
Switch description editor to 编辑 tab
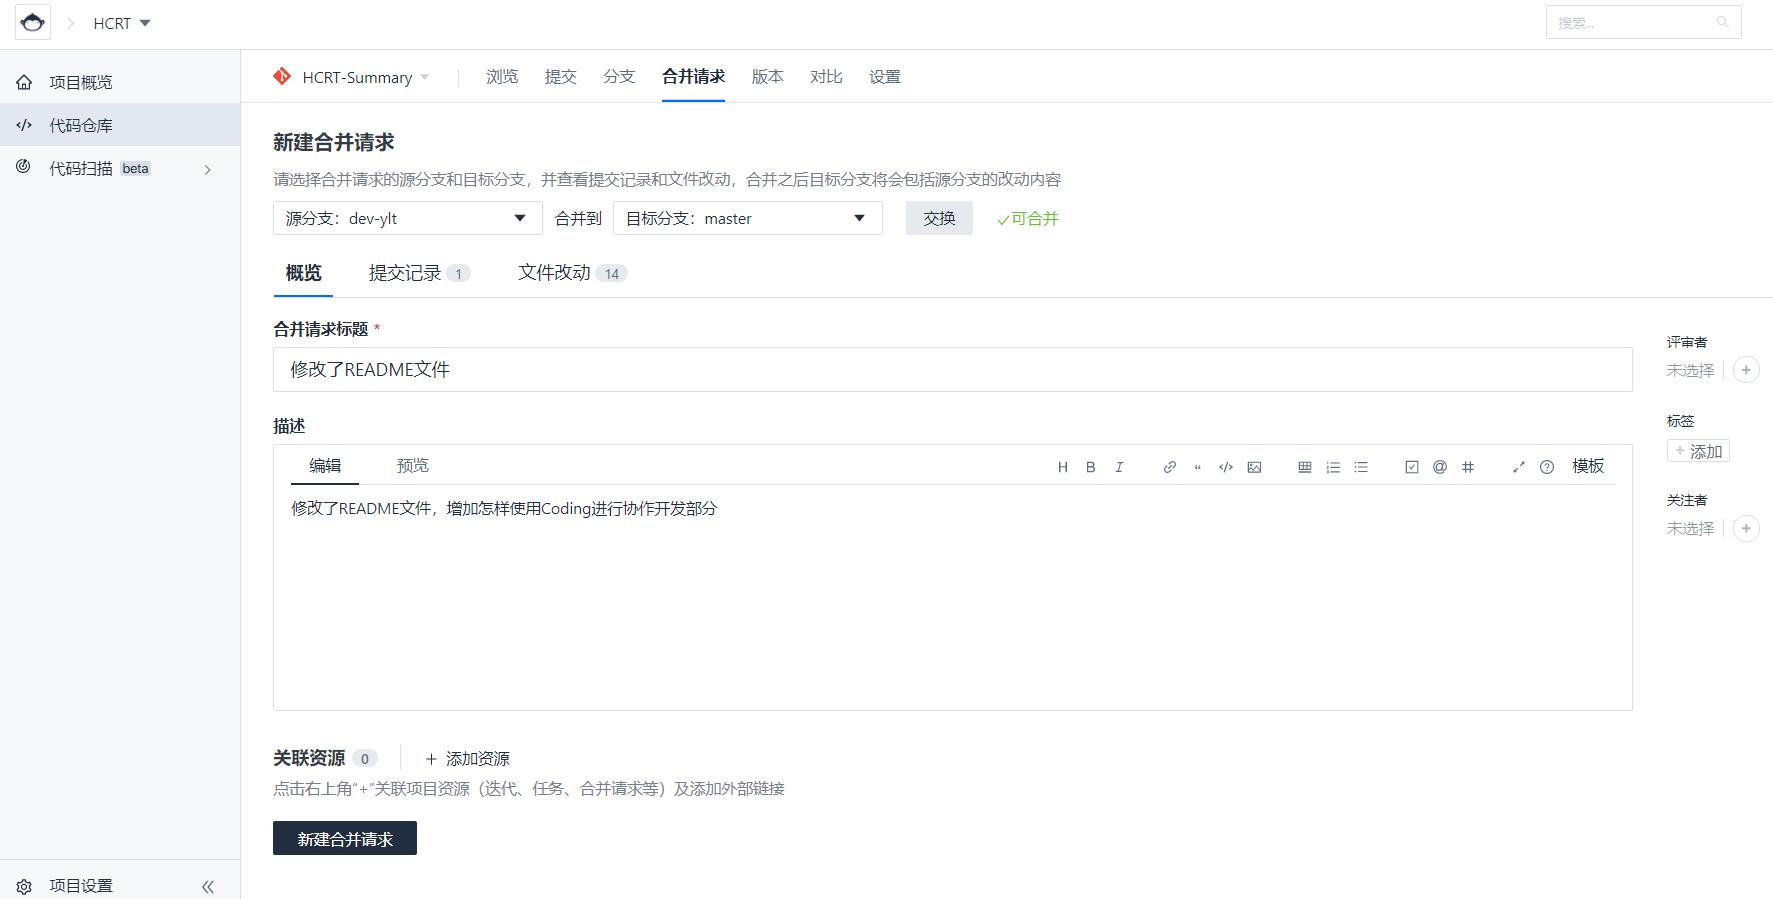(x=325, y=466)
